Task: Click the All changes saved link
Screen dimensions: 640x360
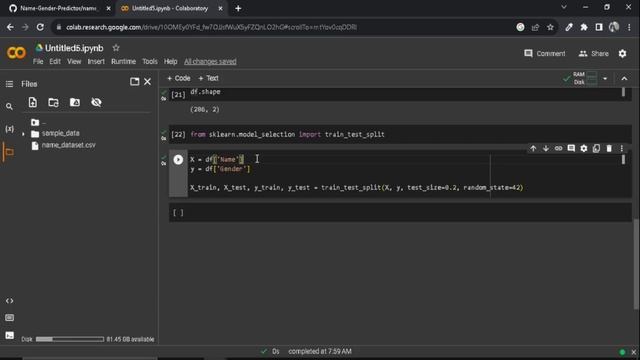Action: tap(210, 62)
